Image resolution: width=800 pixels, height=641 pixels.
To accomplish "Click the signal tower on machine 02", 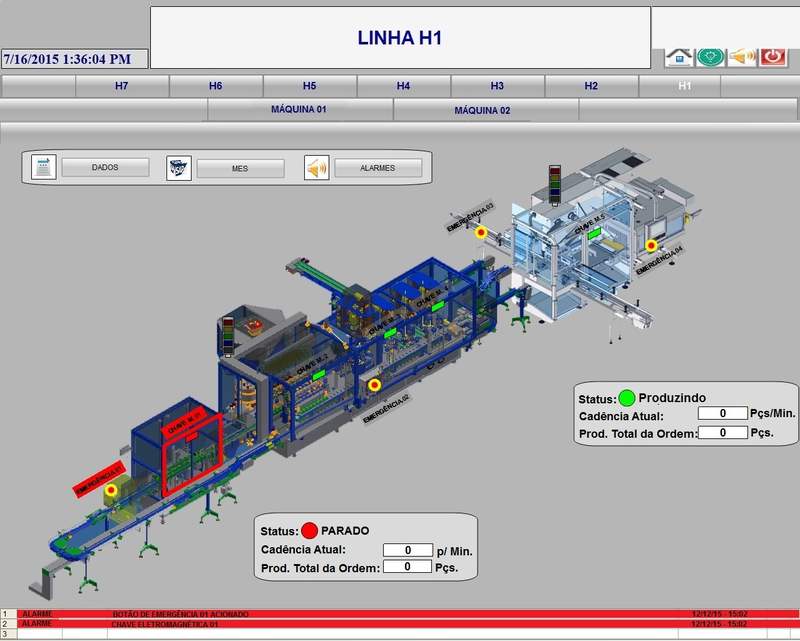I will coord(555,184).
